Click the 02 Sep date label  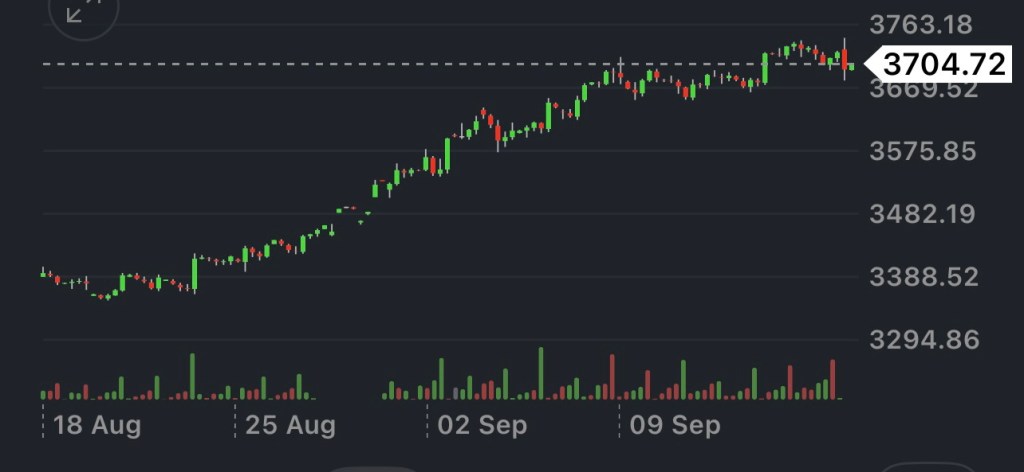(x=481, y=425)
